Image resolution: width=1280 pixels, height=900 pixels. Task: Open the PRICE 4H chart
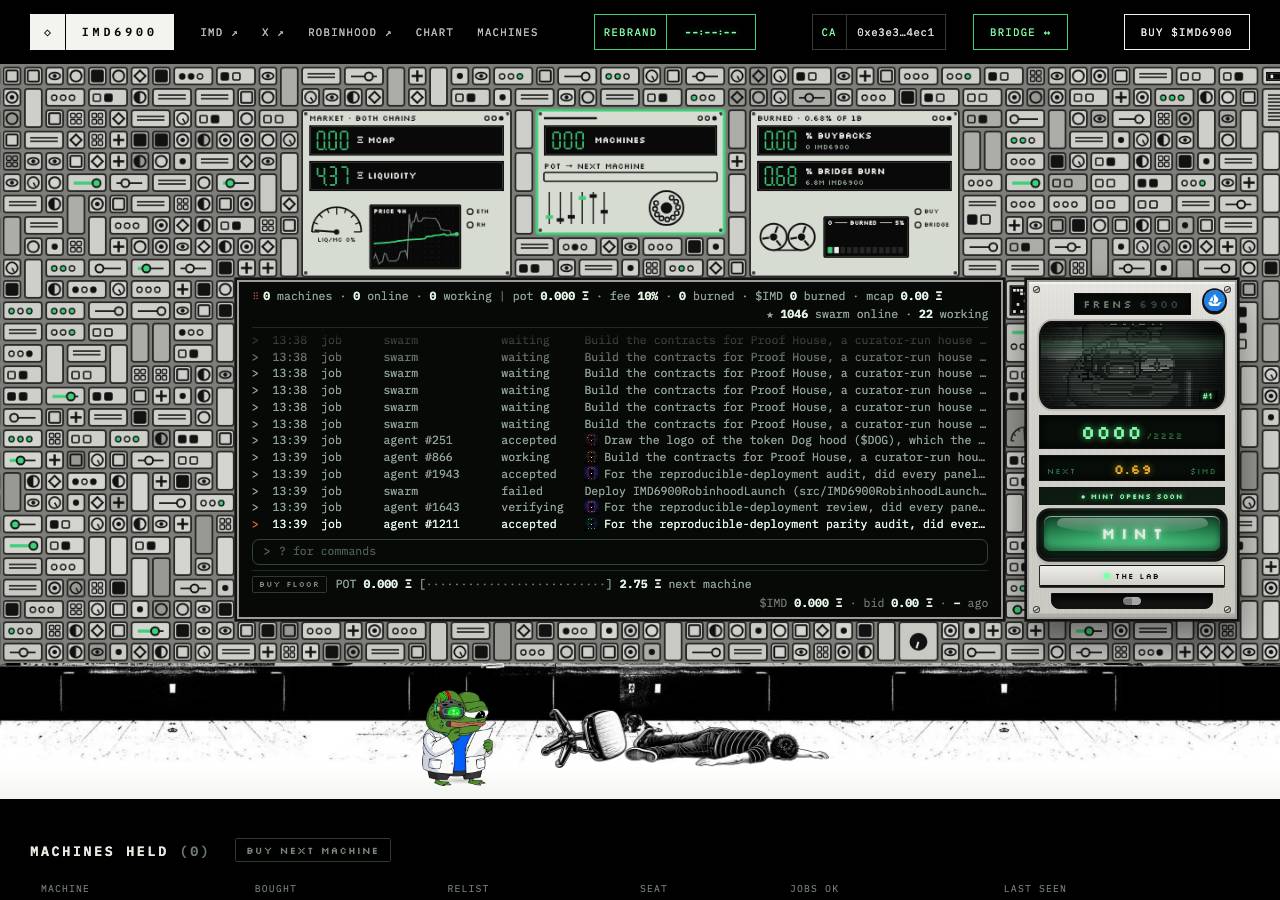pyautogui.click(x=415, y=238)
